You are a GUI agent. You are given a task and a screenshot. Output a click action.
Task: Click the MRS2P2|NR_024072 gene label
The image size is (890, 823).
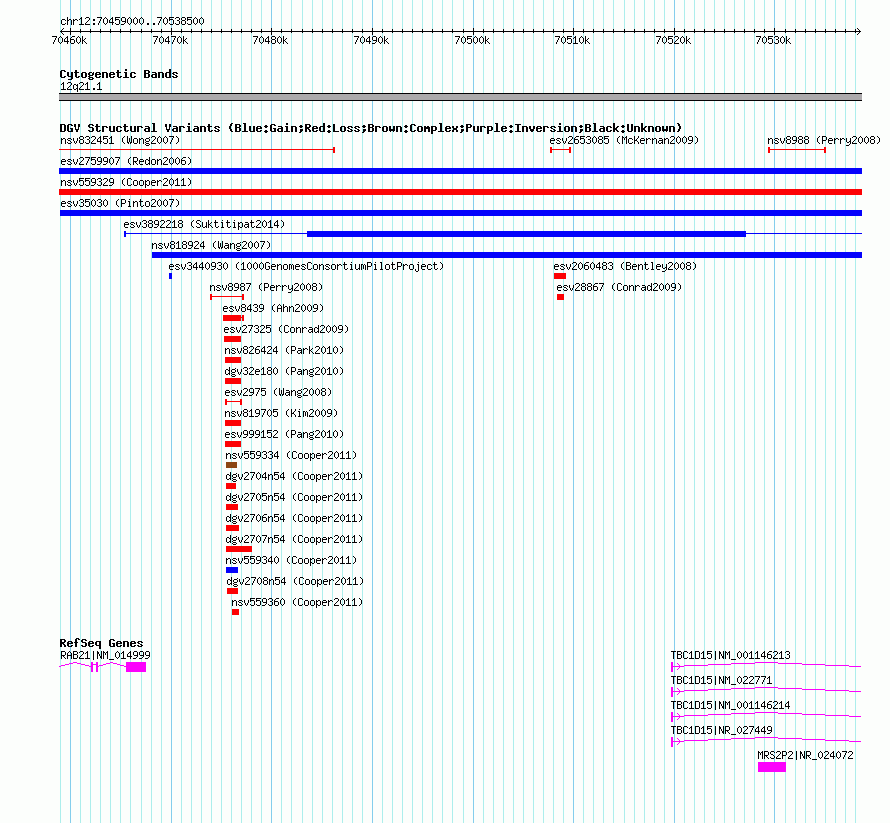[x=805, y=755]
